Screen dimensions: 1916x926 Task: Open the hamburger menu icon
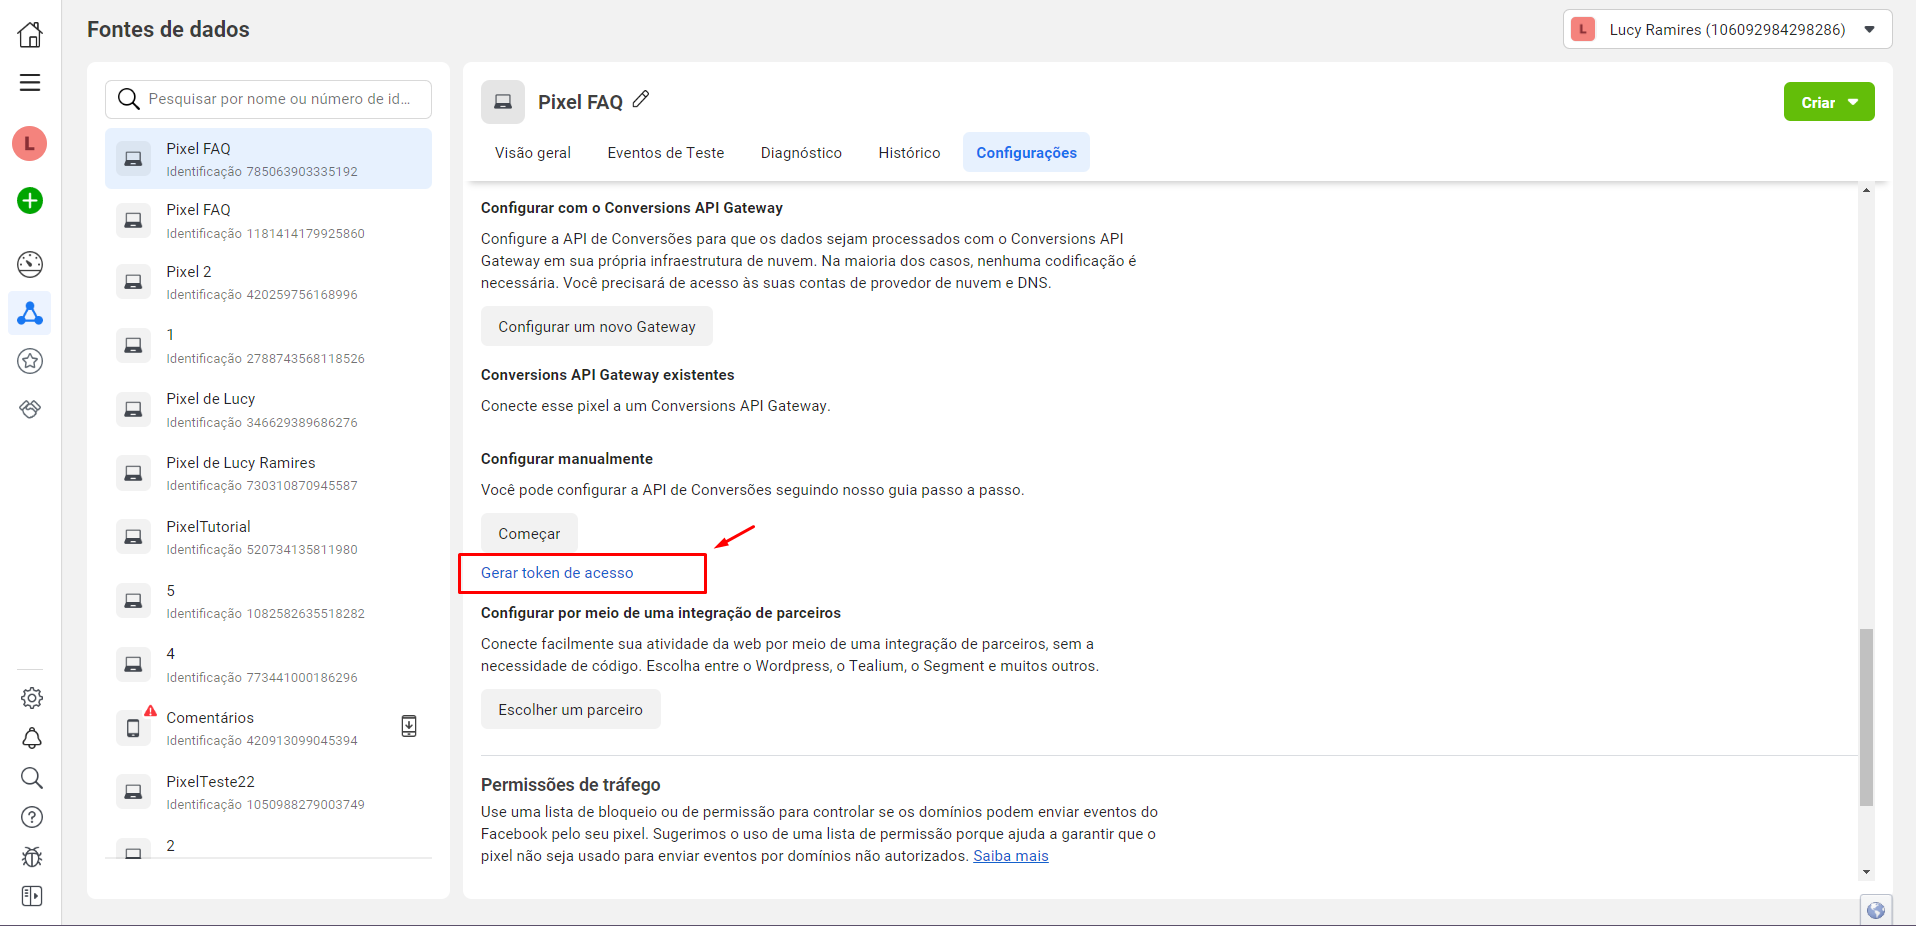pyautogui.click(x=30, y=82)
